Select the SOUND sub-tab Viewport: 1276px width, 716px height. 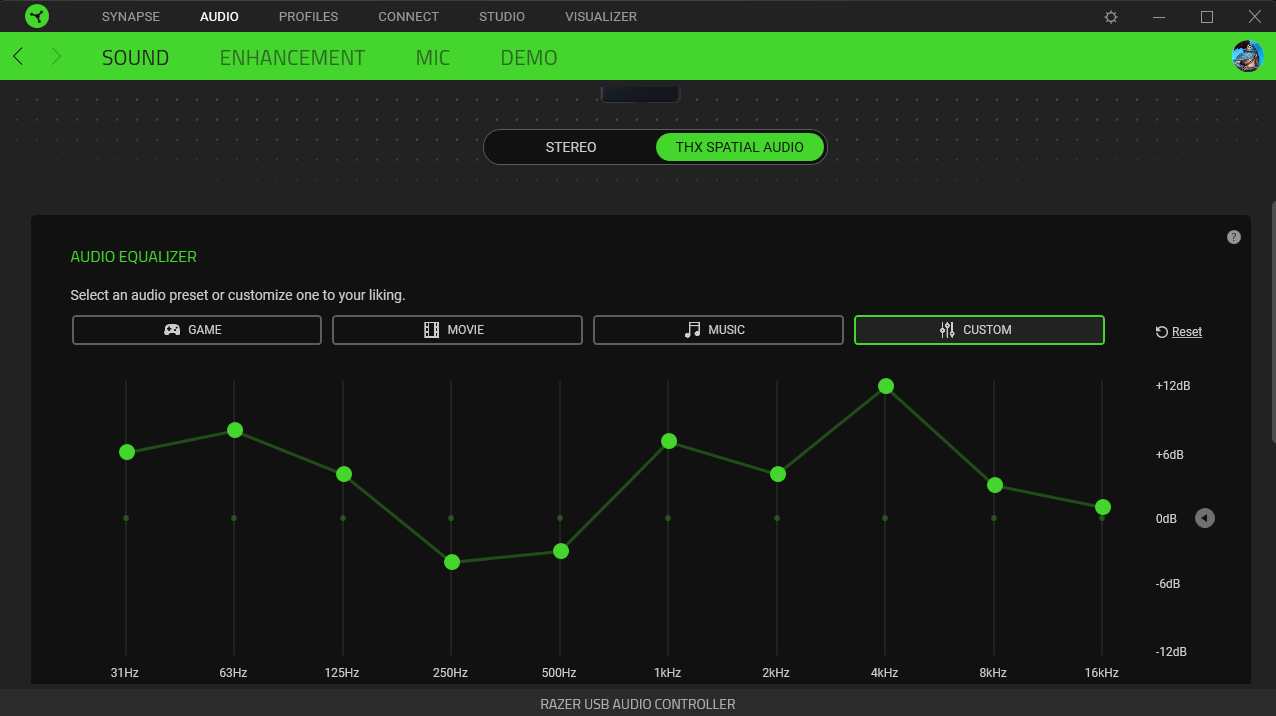tap(135, 58)
